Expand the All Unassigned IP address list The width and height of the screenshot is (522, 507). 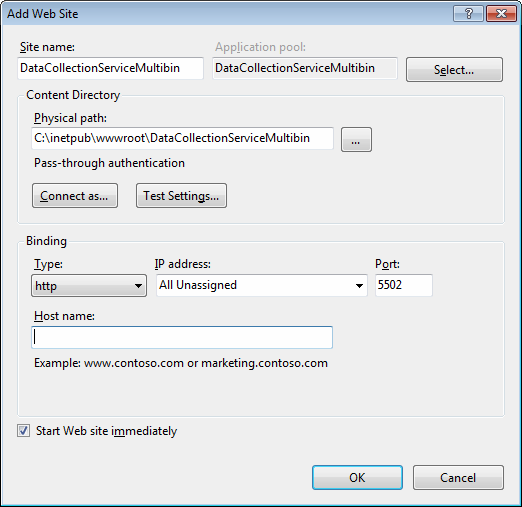pyautogui.click(x=262, y=285)
